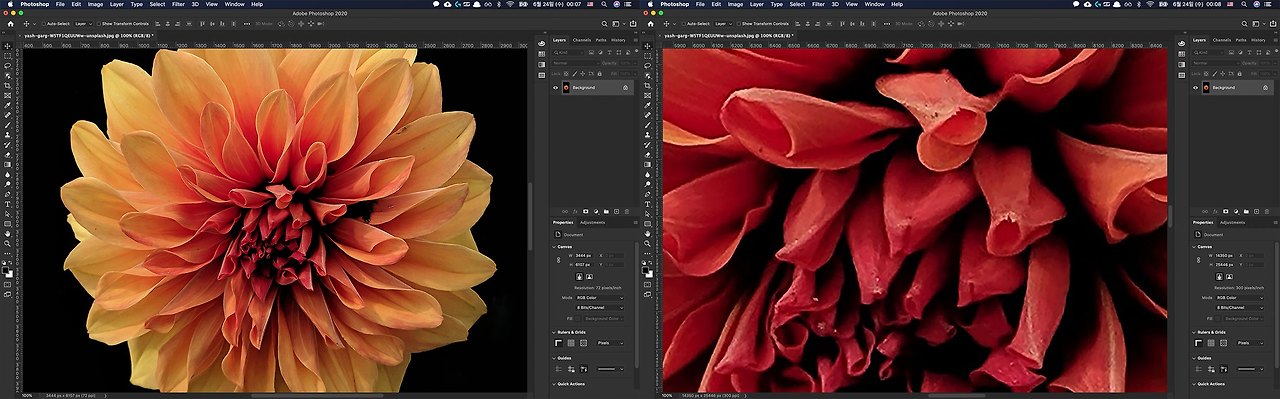Open RGB Color mode dropdown in left window
1280x399 pixels.
[x=600, y=298]
